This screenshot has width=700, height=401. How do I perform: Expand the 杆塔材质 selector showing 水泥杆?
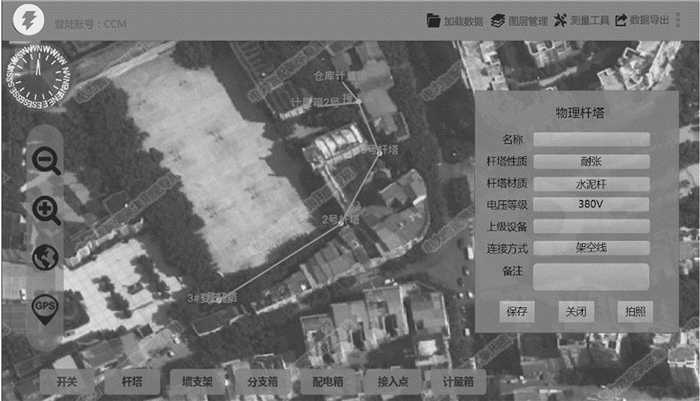(591, 183)
